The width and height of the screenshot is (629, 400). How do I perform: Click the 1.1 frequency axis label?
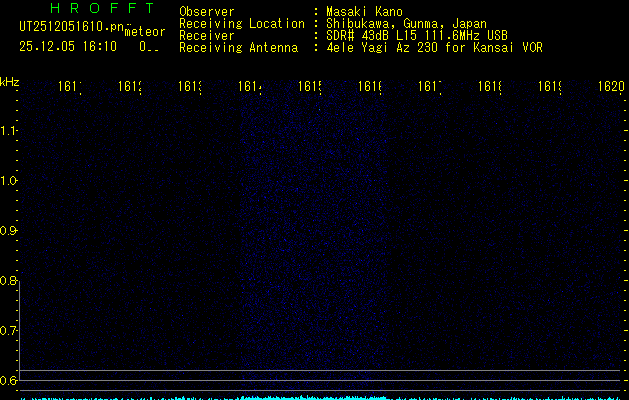tap(8, 131)
